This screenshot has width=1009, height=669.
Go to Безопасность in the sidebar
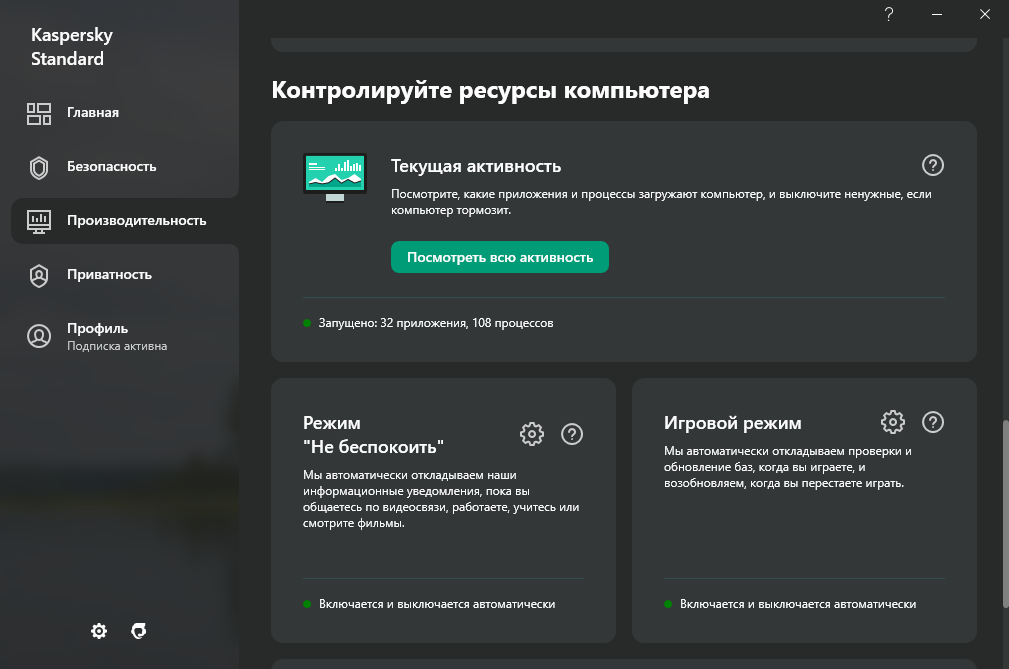(x=111, y=167)
